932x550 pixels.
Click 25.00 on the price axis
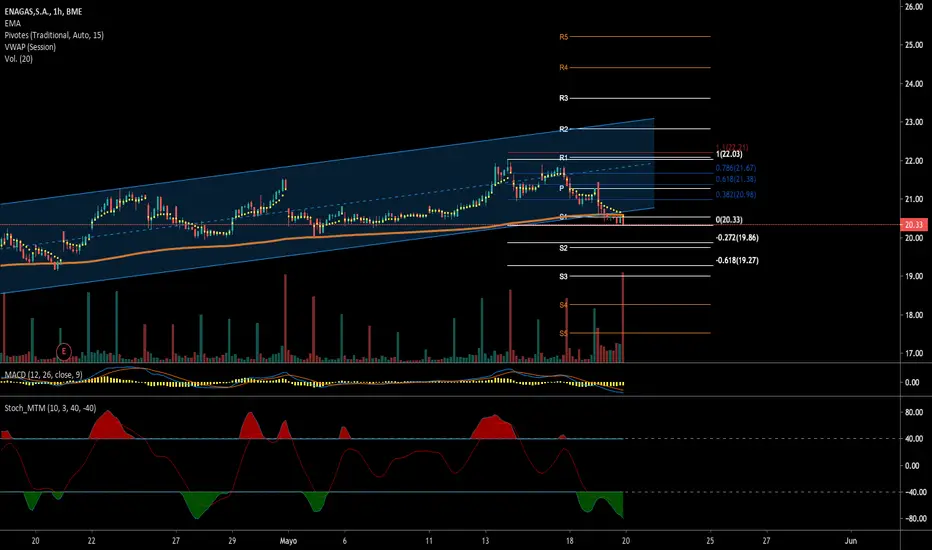tap(914, 45)
